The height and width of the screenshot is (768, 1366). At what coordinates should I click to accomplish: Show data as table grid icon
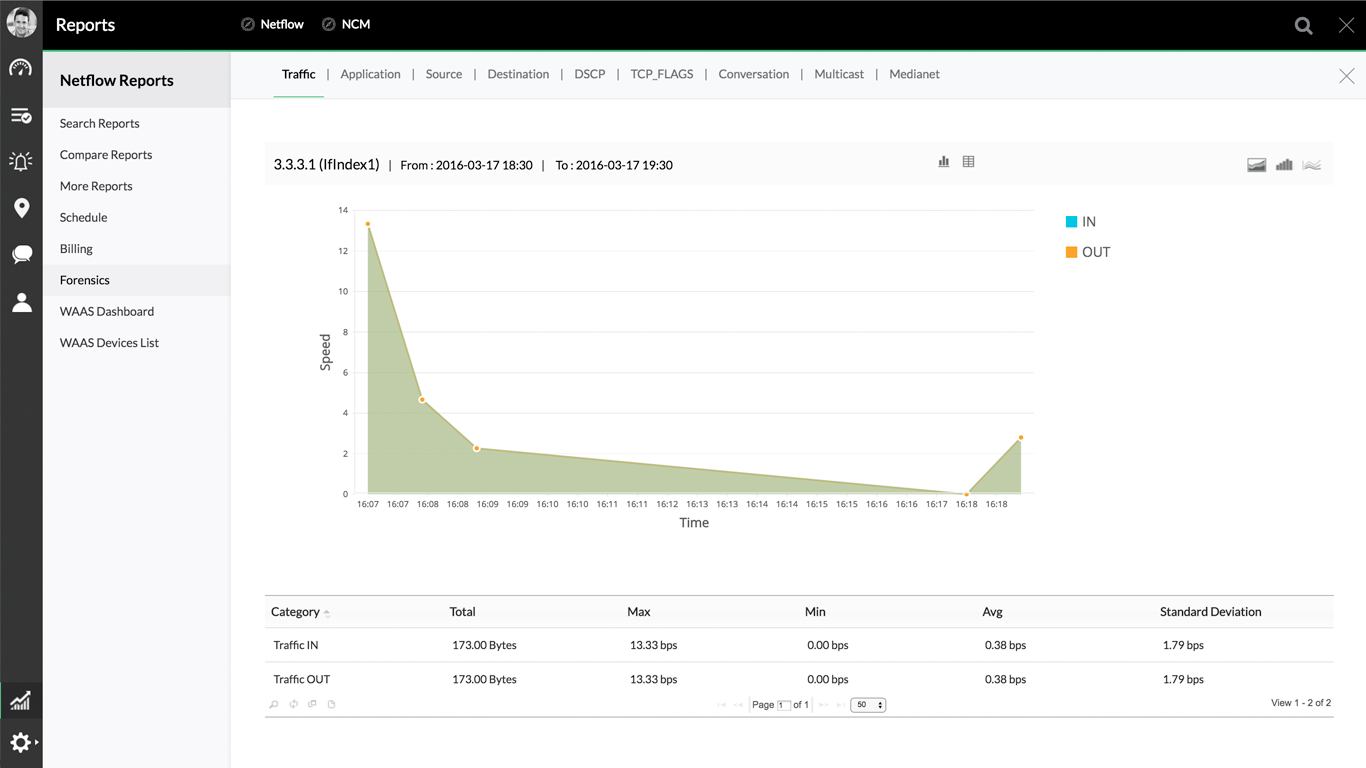click(x=968, y=162)
